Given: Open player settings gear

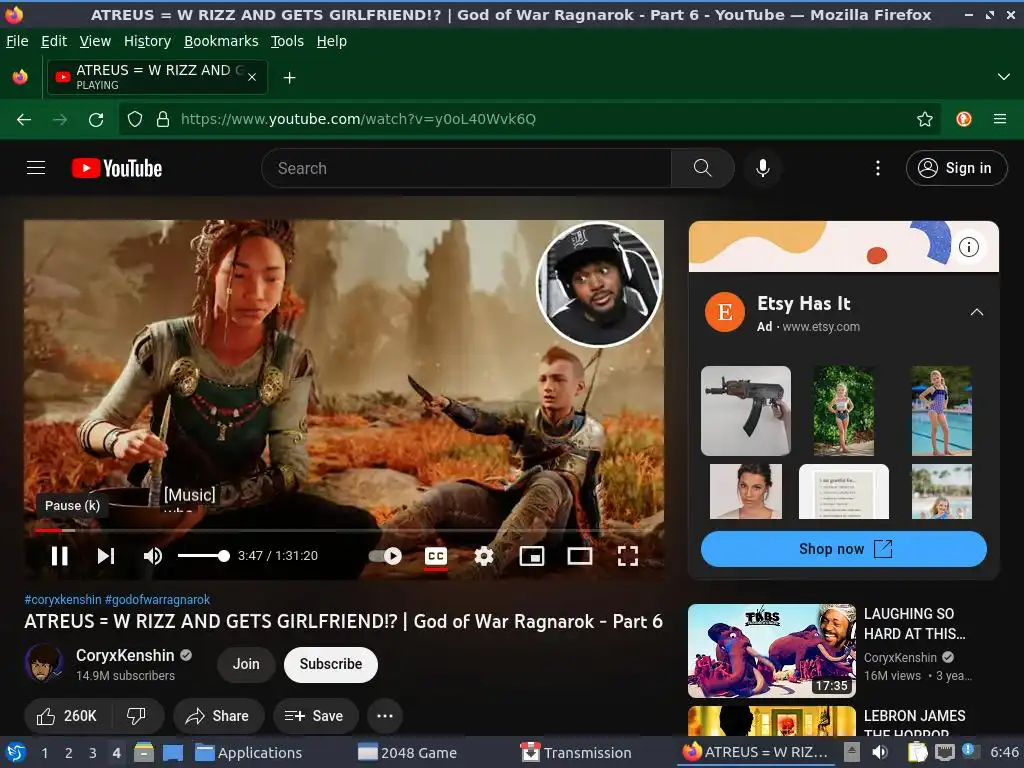Looking at the screenshot, I should (483, 556).
